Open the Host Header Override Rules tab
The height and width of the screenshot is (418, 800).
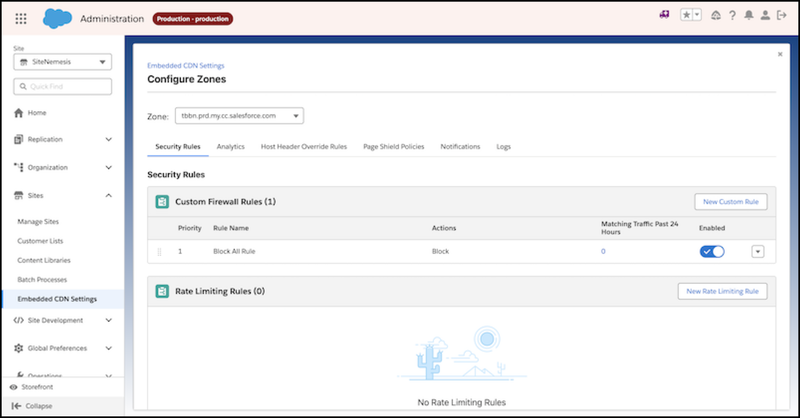point(304,146)
